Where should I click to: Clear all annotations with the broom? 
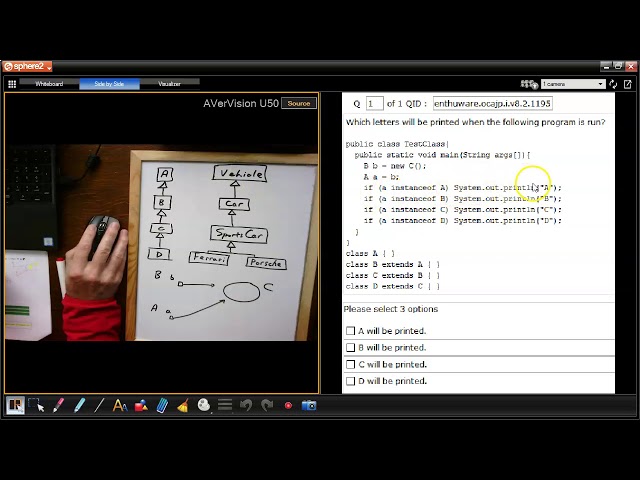pos(183,405)
